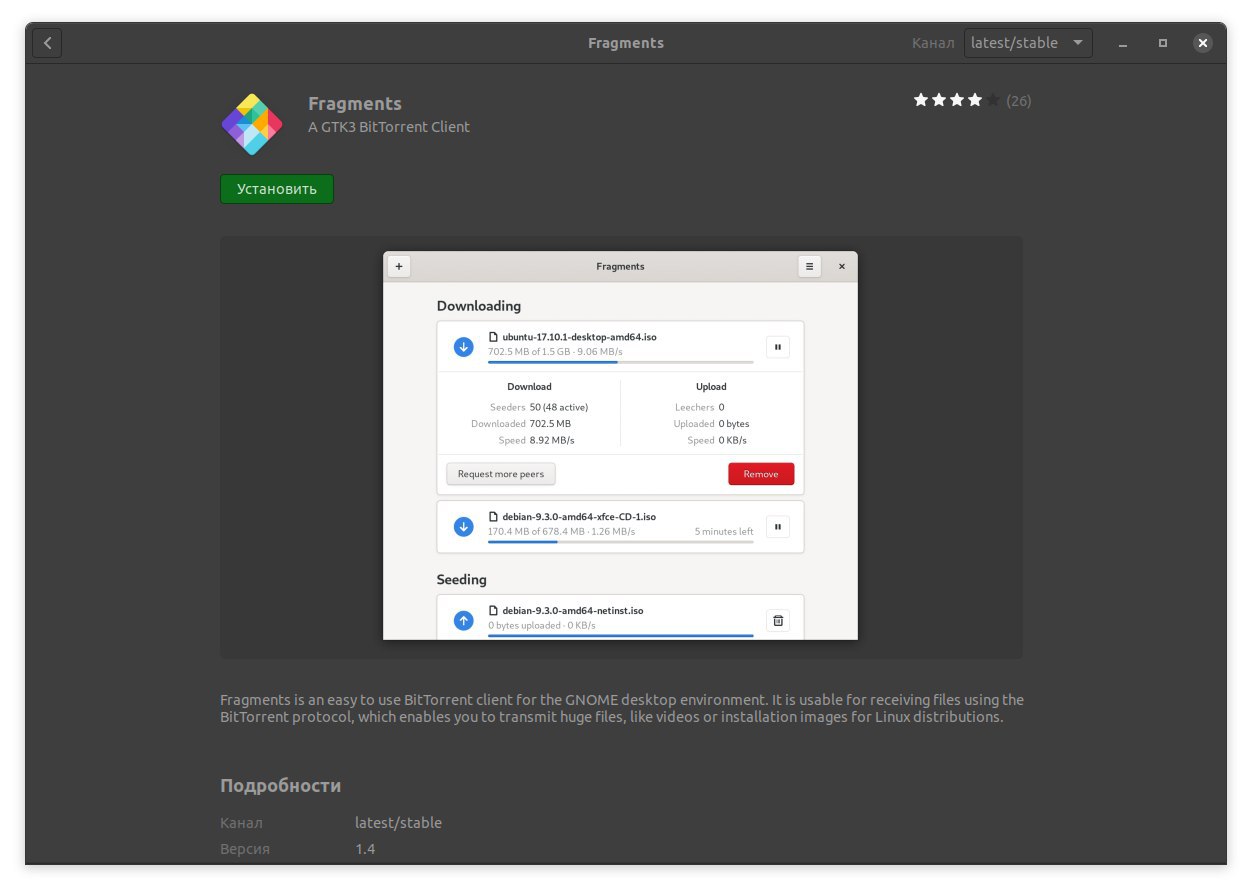Pause the ubuntu-17.10.1-desktop-amd64.iso torrent
Viewport: 1252px width, 893px height.
(778, 347)
